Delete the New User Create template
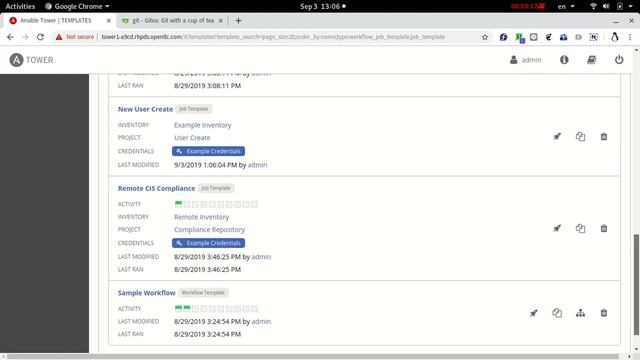This screenshot has width=640, height=360. pyautogui.click(x=604, y=136)
